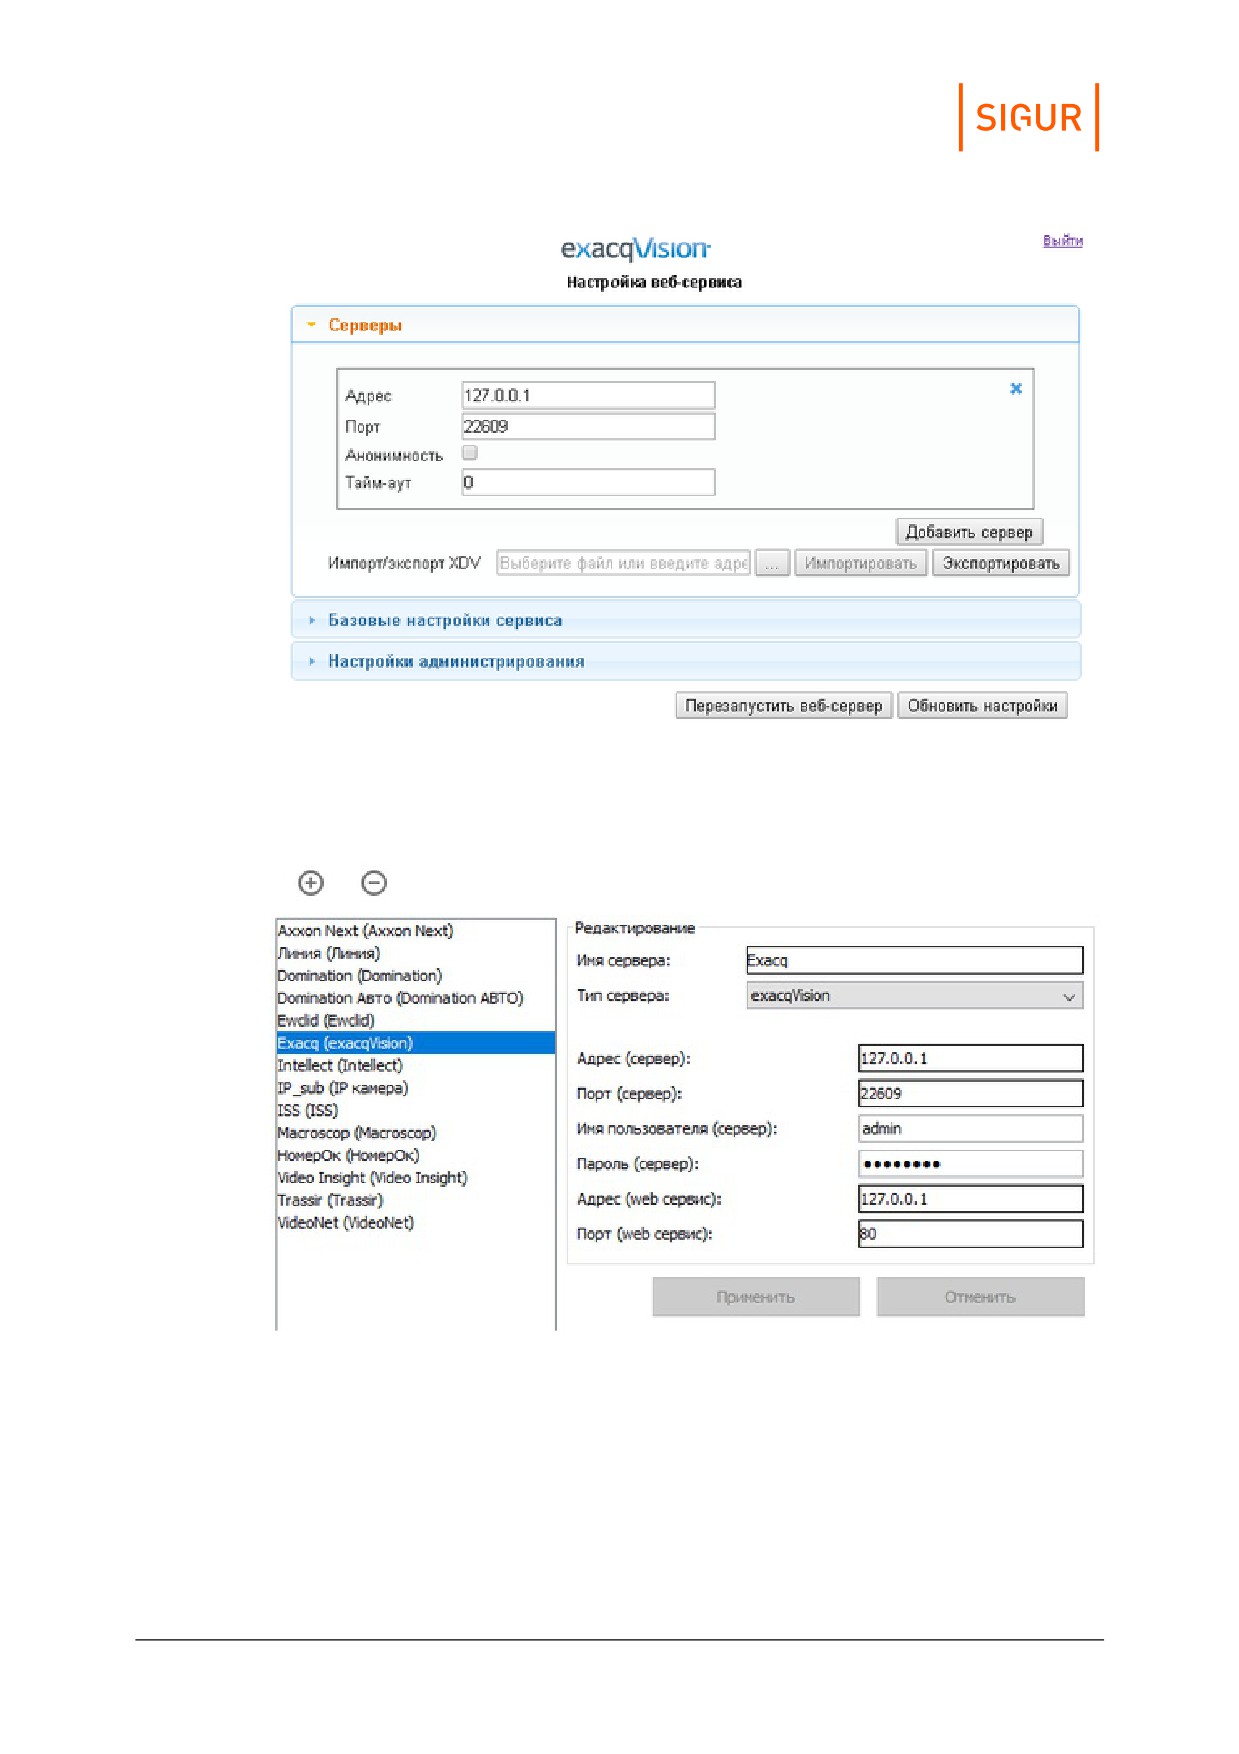The image size is (1239, 1754).
Task: Focus the Адрес (web сервис) field
Action: pos(971,1199)
